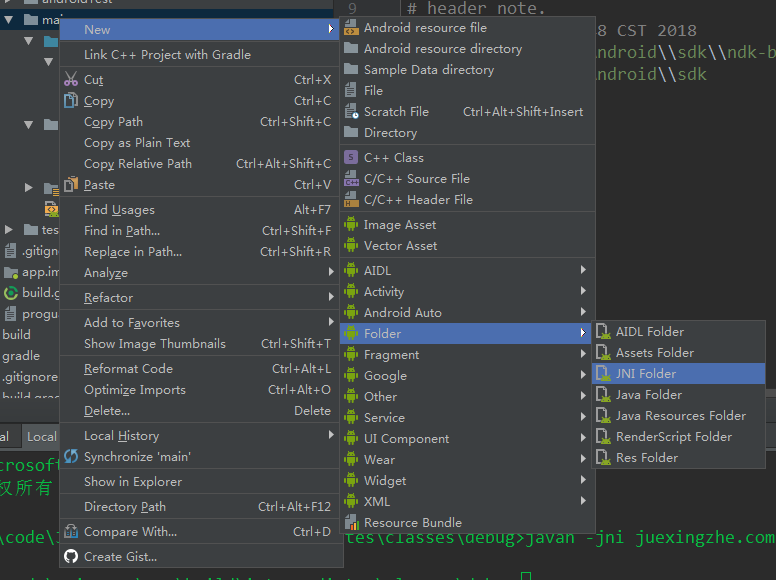The width and height of the screenshot is (776, 580).
Task: Expand the Add to Favorites submenu arrow
Action: click(x=331, y=322)
